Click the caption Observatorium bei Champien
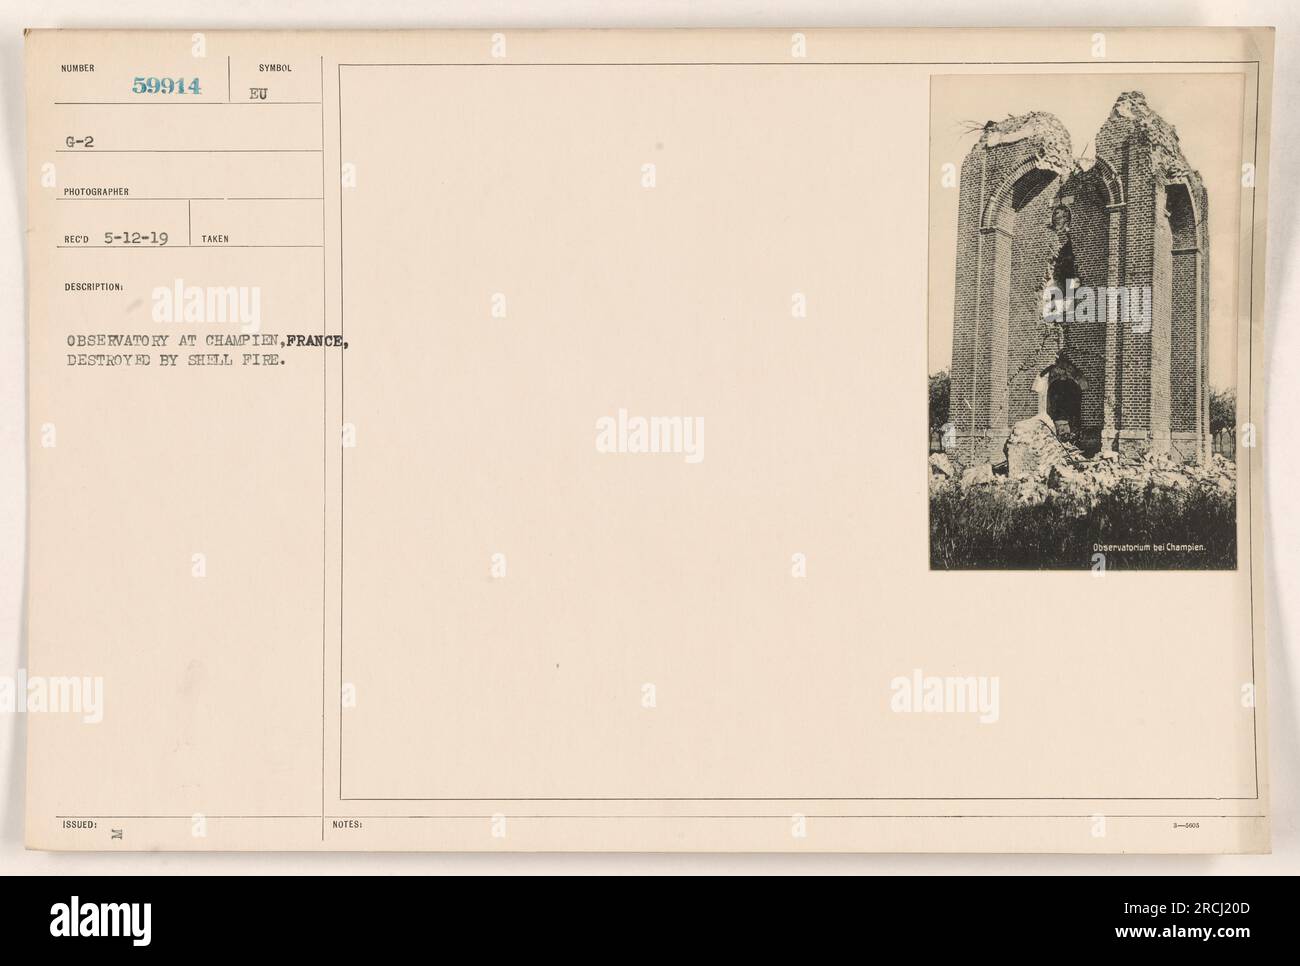 click(1149, 548)
